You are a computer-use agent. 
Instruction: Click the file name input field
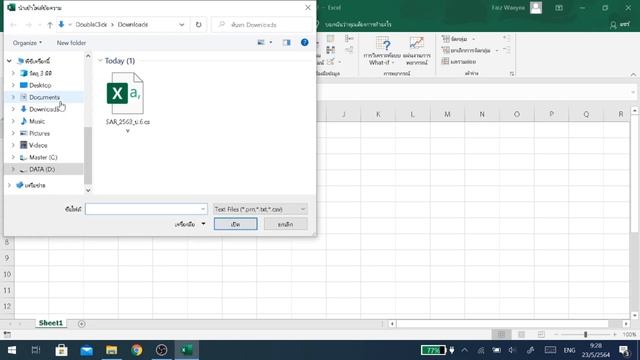[x=146, y=209]
